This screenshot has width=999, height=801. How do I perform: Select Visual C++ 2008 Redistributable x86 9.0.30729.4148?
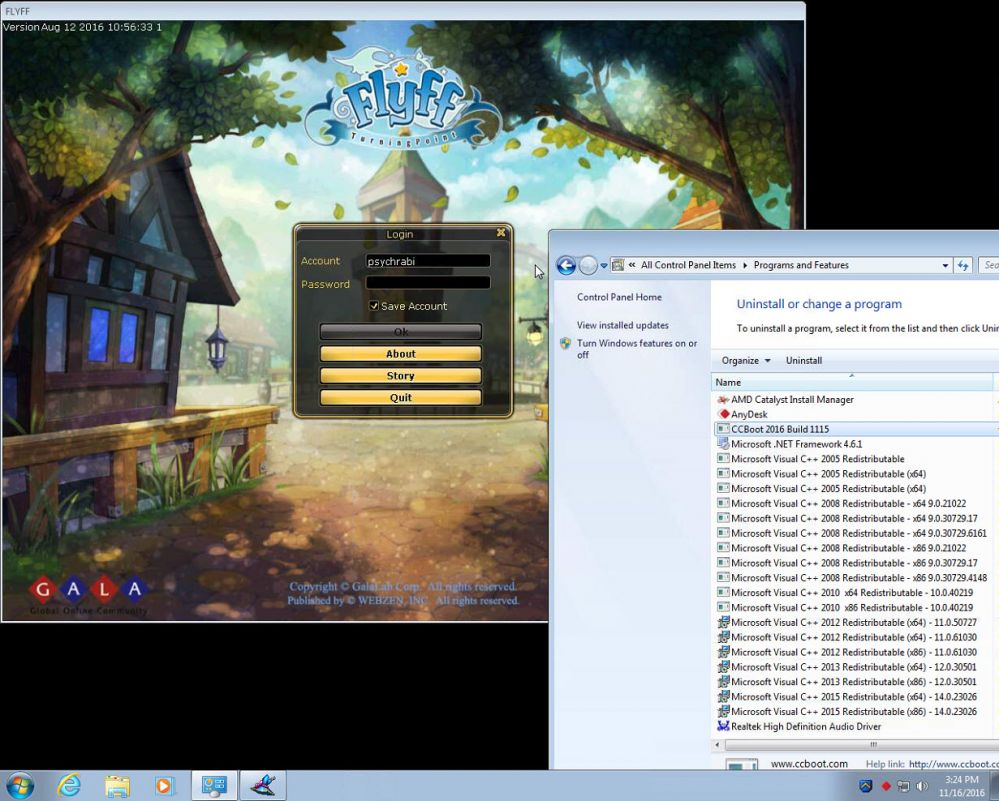(854, 578)
